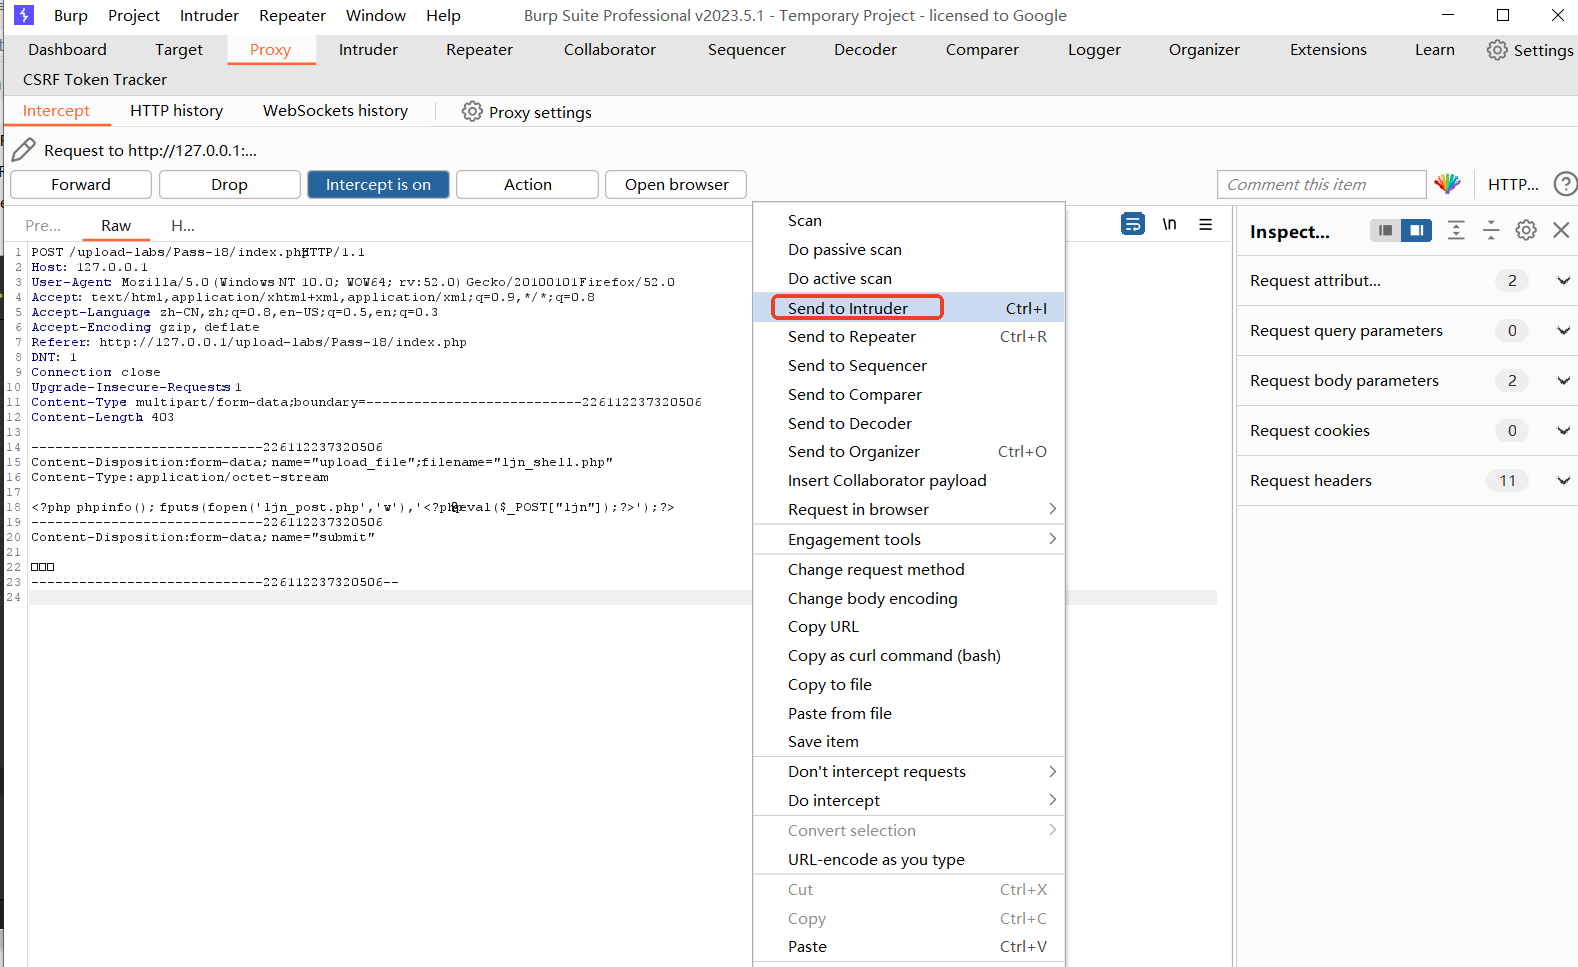Select Do passive scan
Image resolution: width=1578 pixels, height=967 pixels.
point(909,250)
